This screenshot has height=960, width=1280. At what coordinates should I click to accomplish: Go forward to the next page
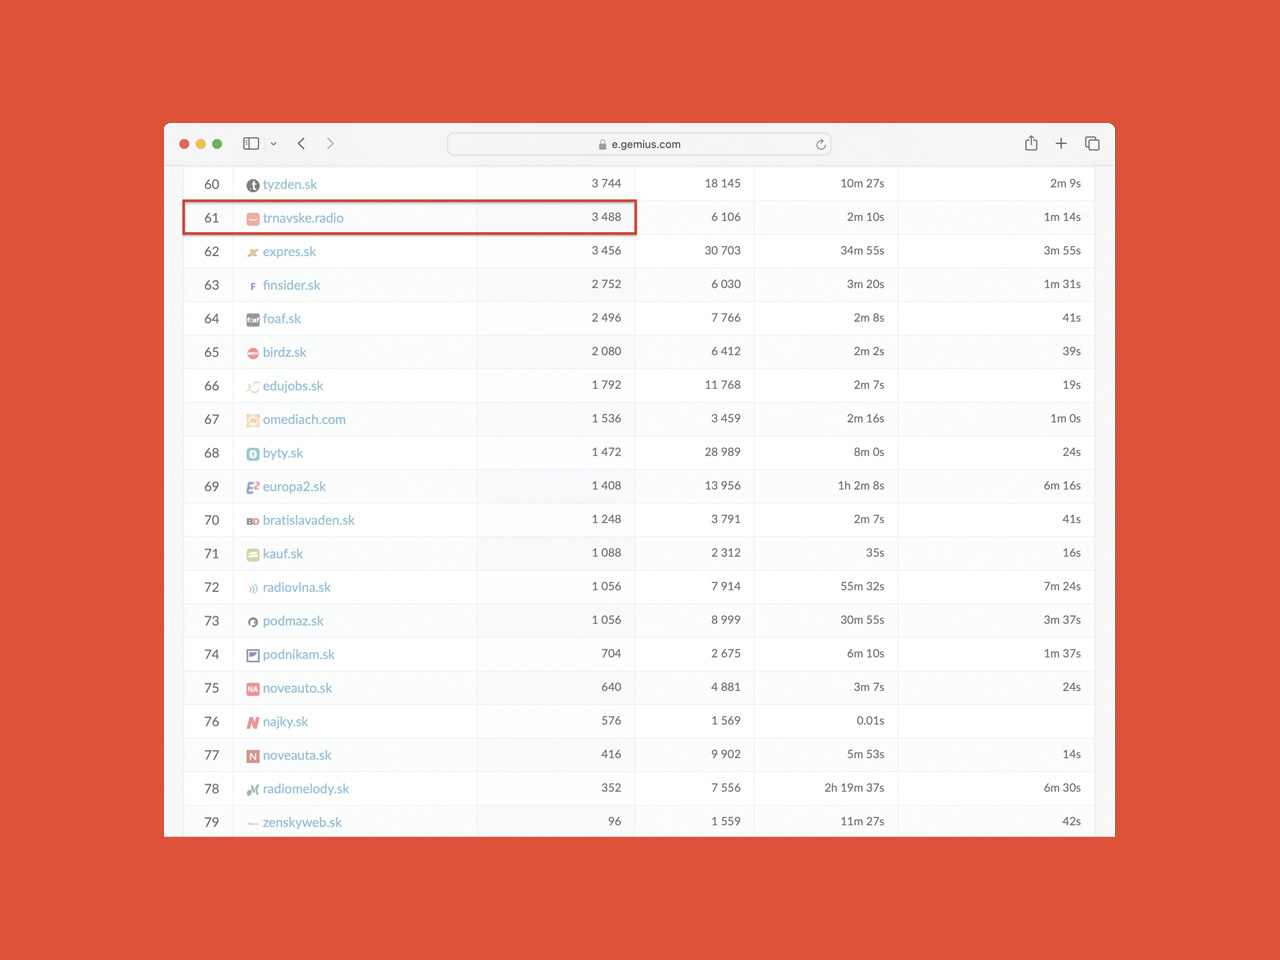pos(330,144)
